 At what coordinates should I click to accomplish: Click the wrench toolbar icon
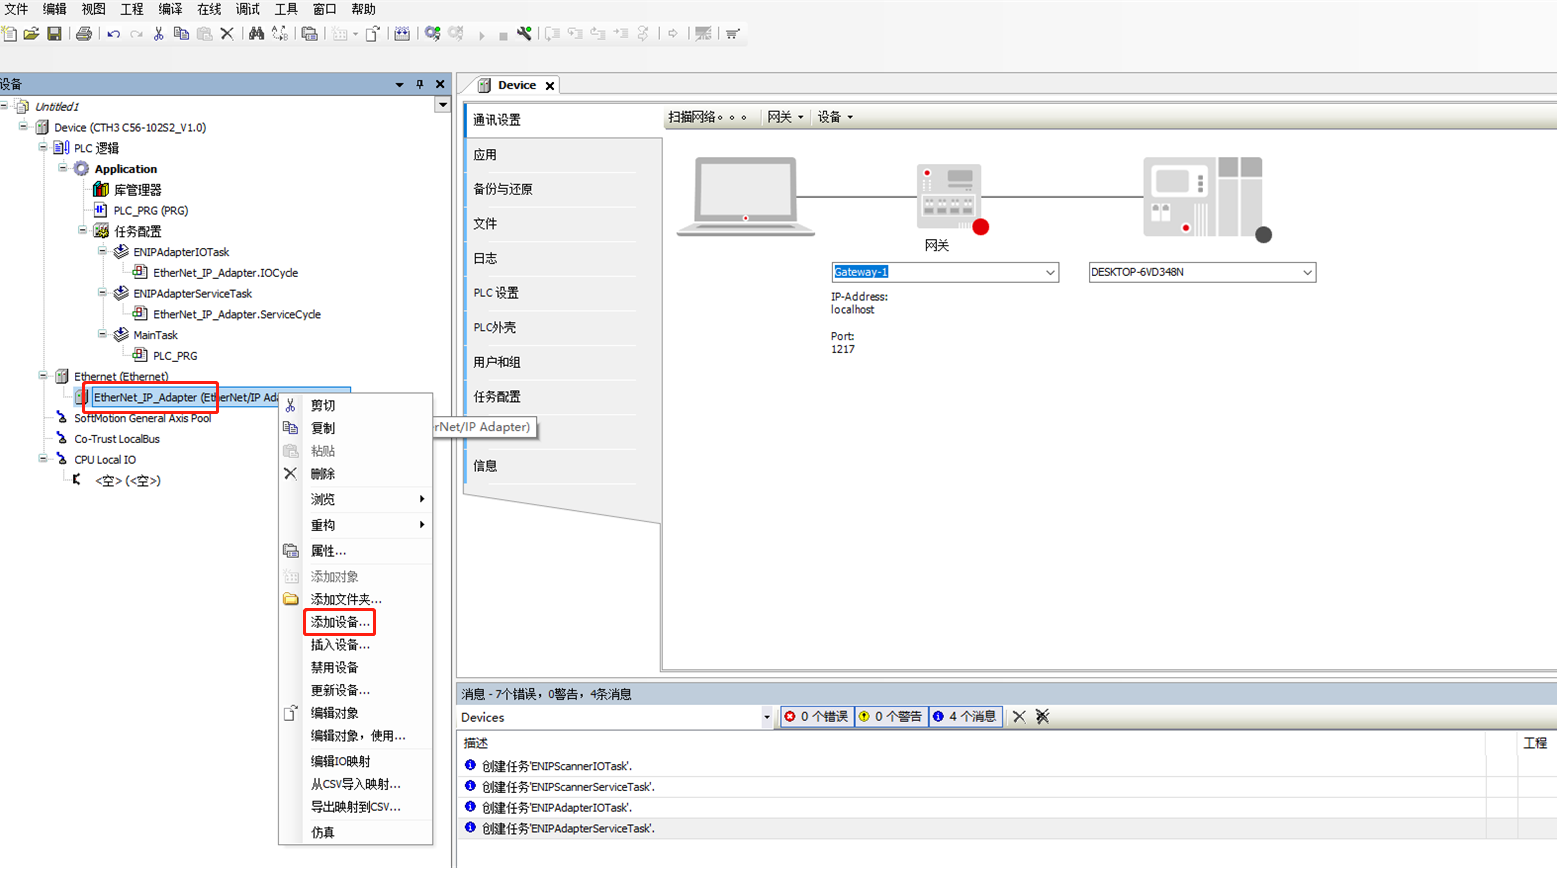click(524, 34)
